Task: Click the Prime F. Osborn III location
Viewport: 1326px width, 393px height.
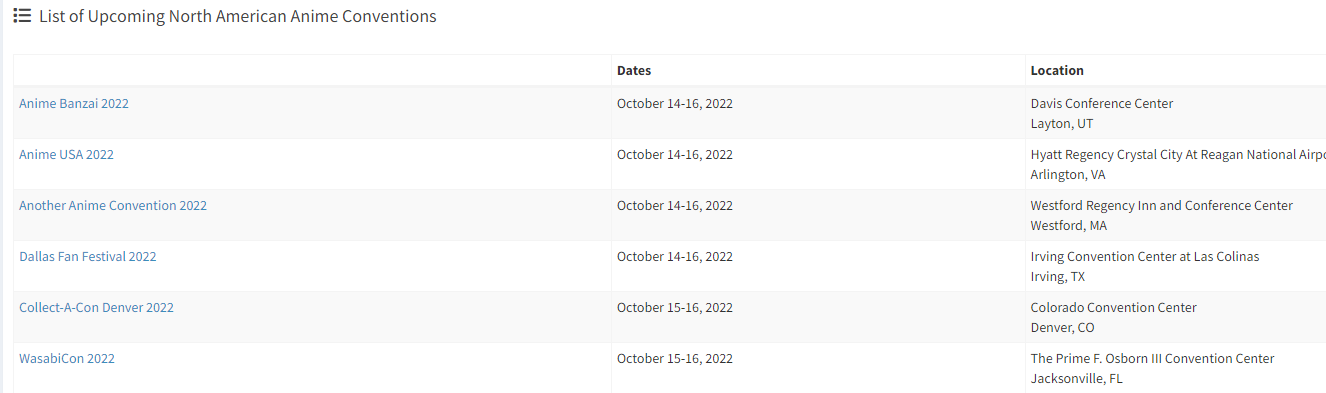Action: pyautogui.click(x=1153, y=359)
